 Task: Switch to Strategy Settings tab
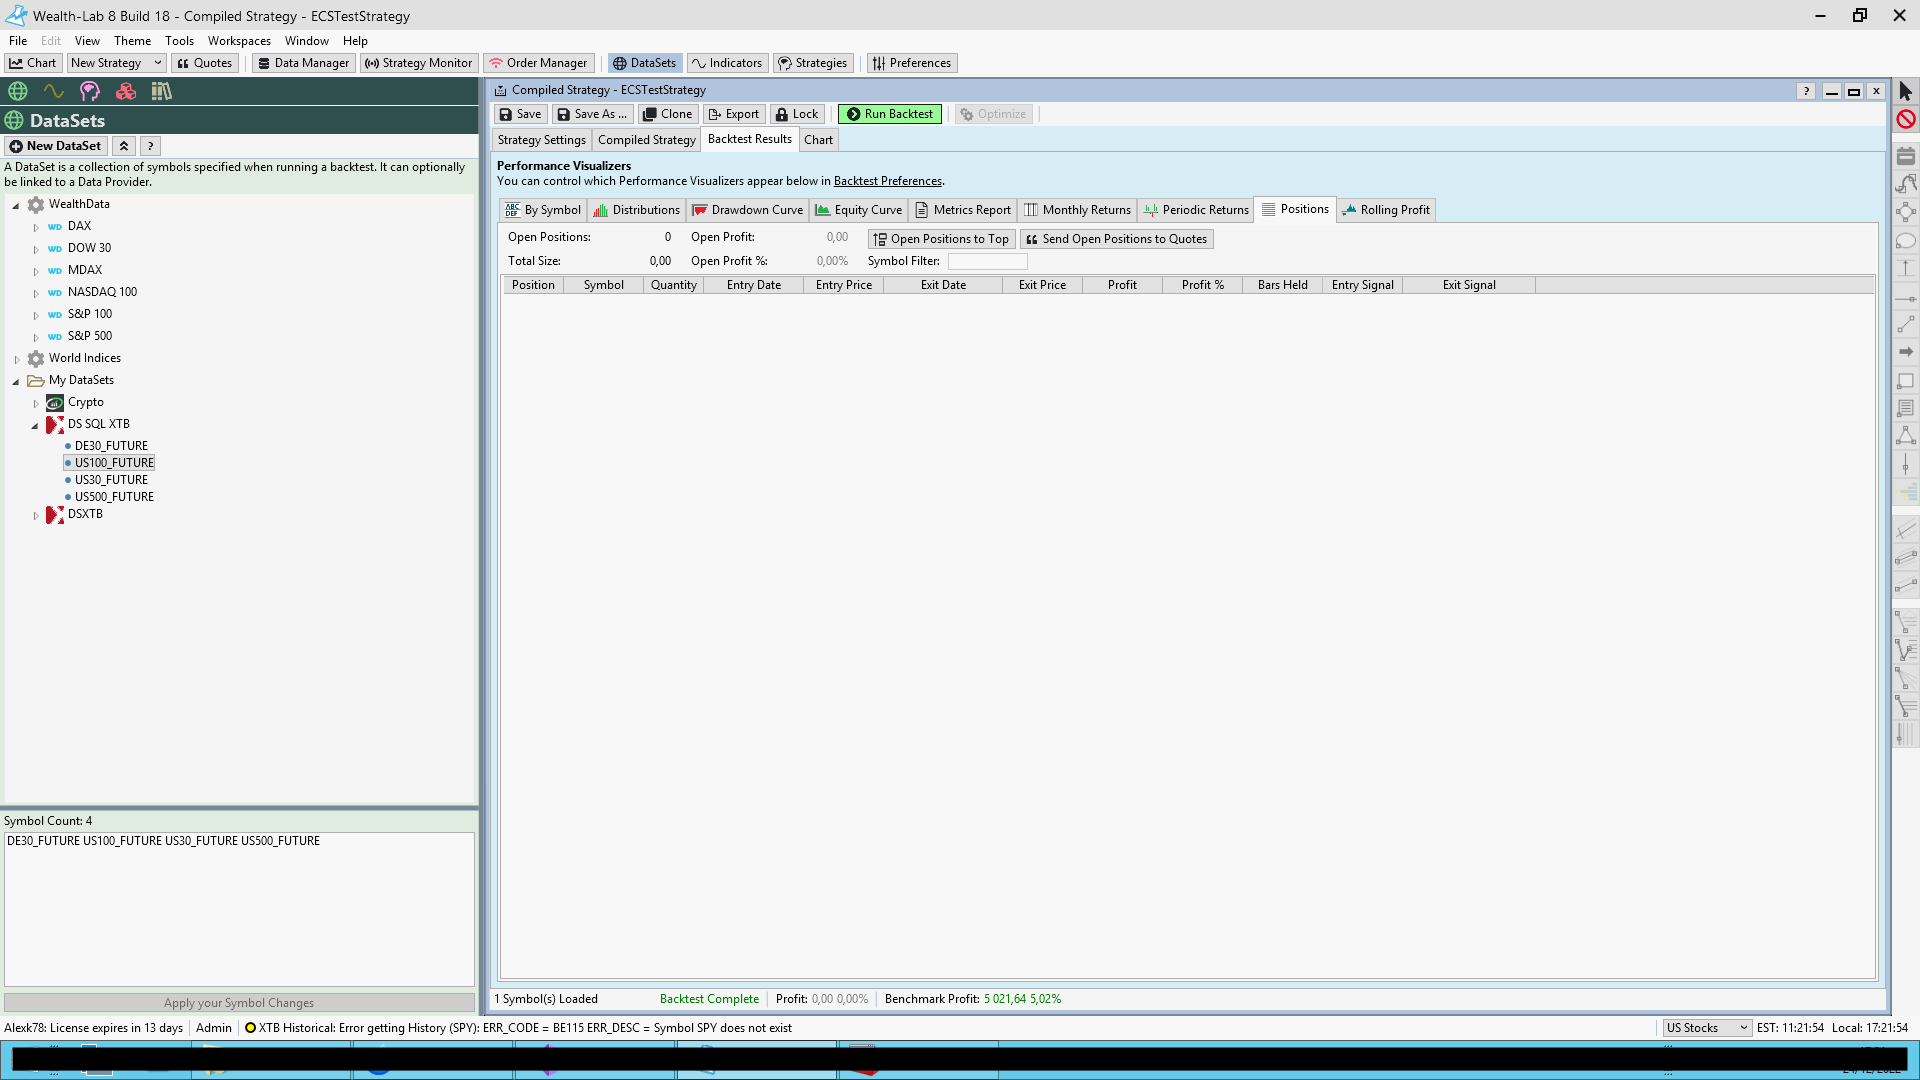541,140
